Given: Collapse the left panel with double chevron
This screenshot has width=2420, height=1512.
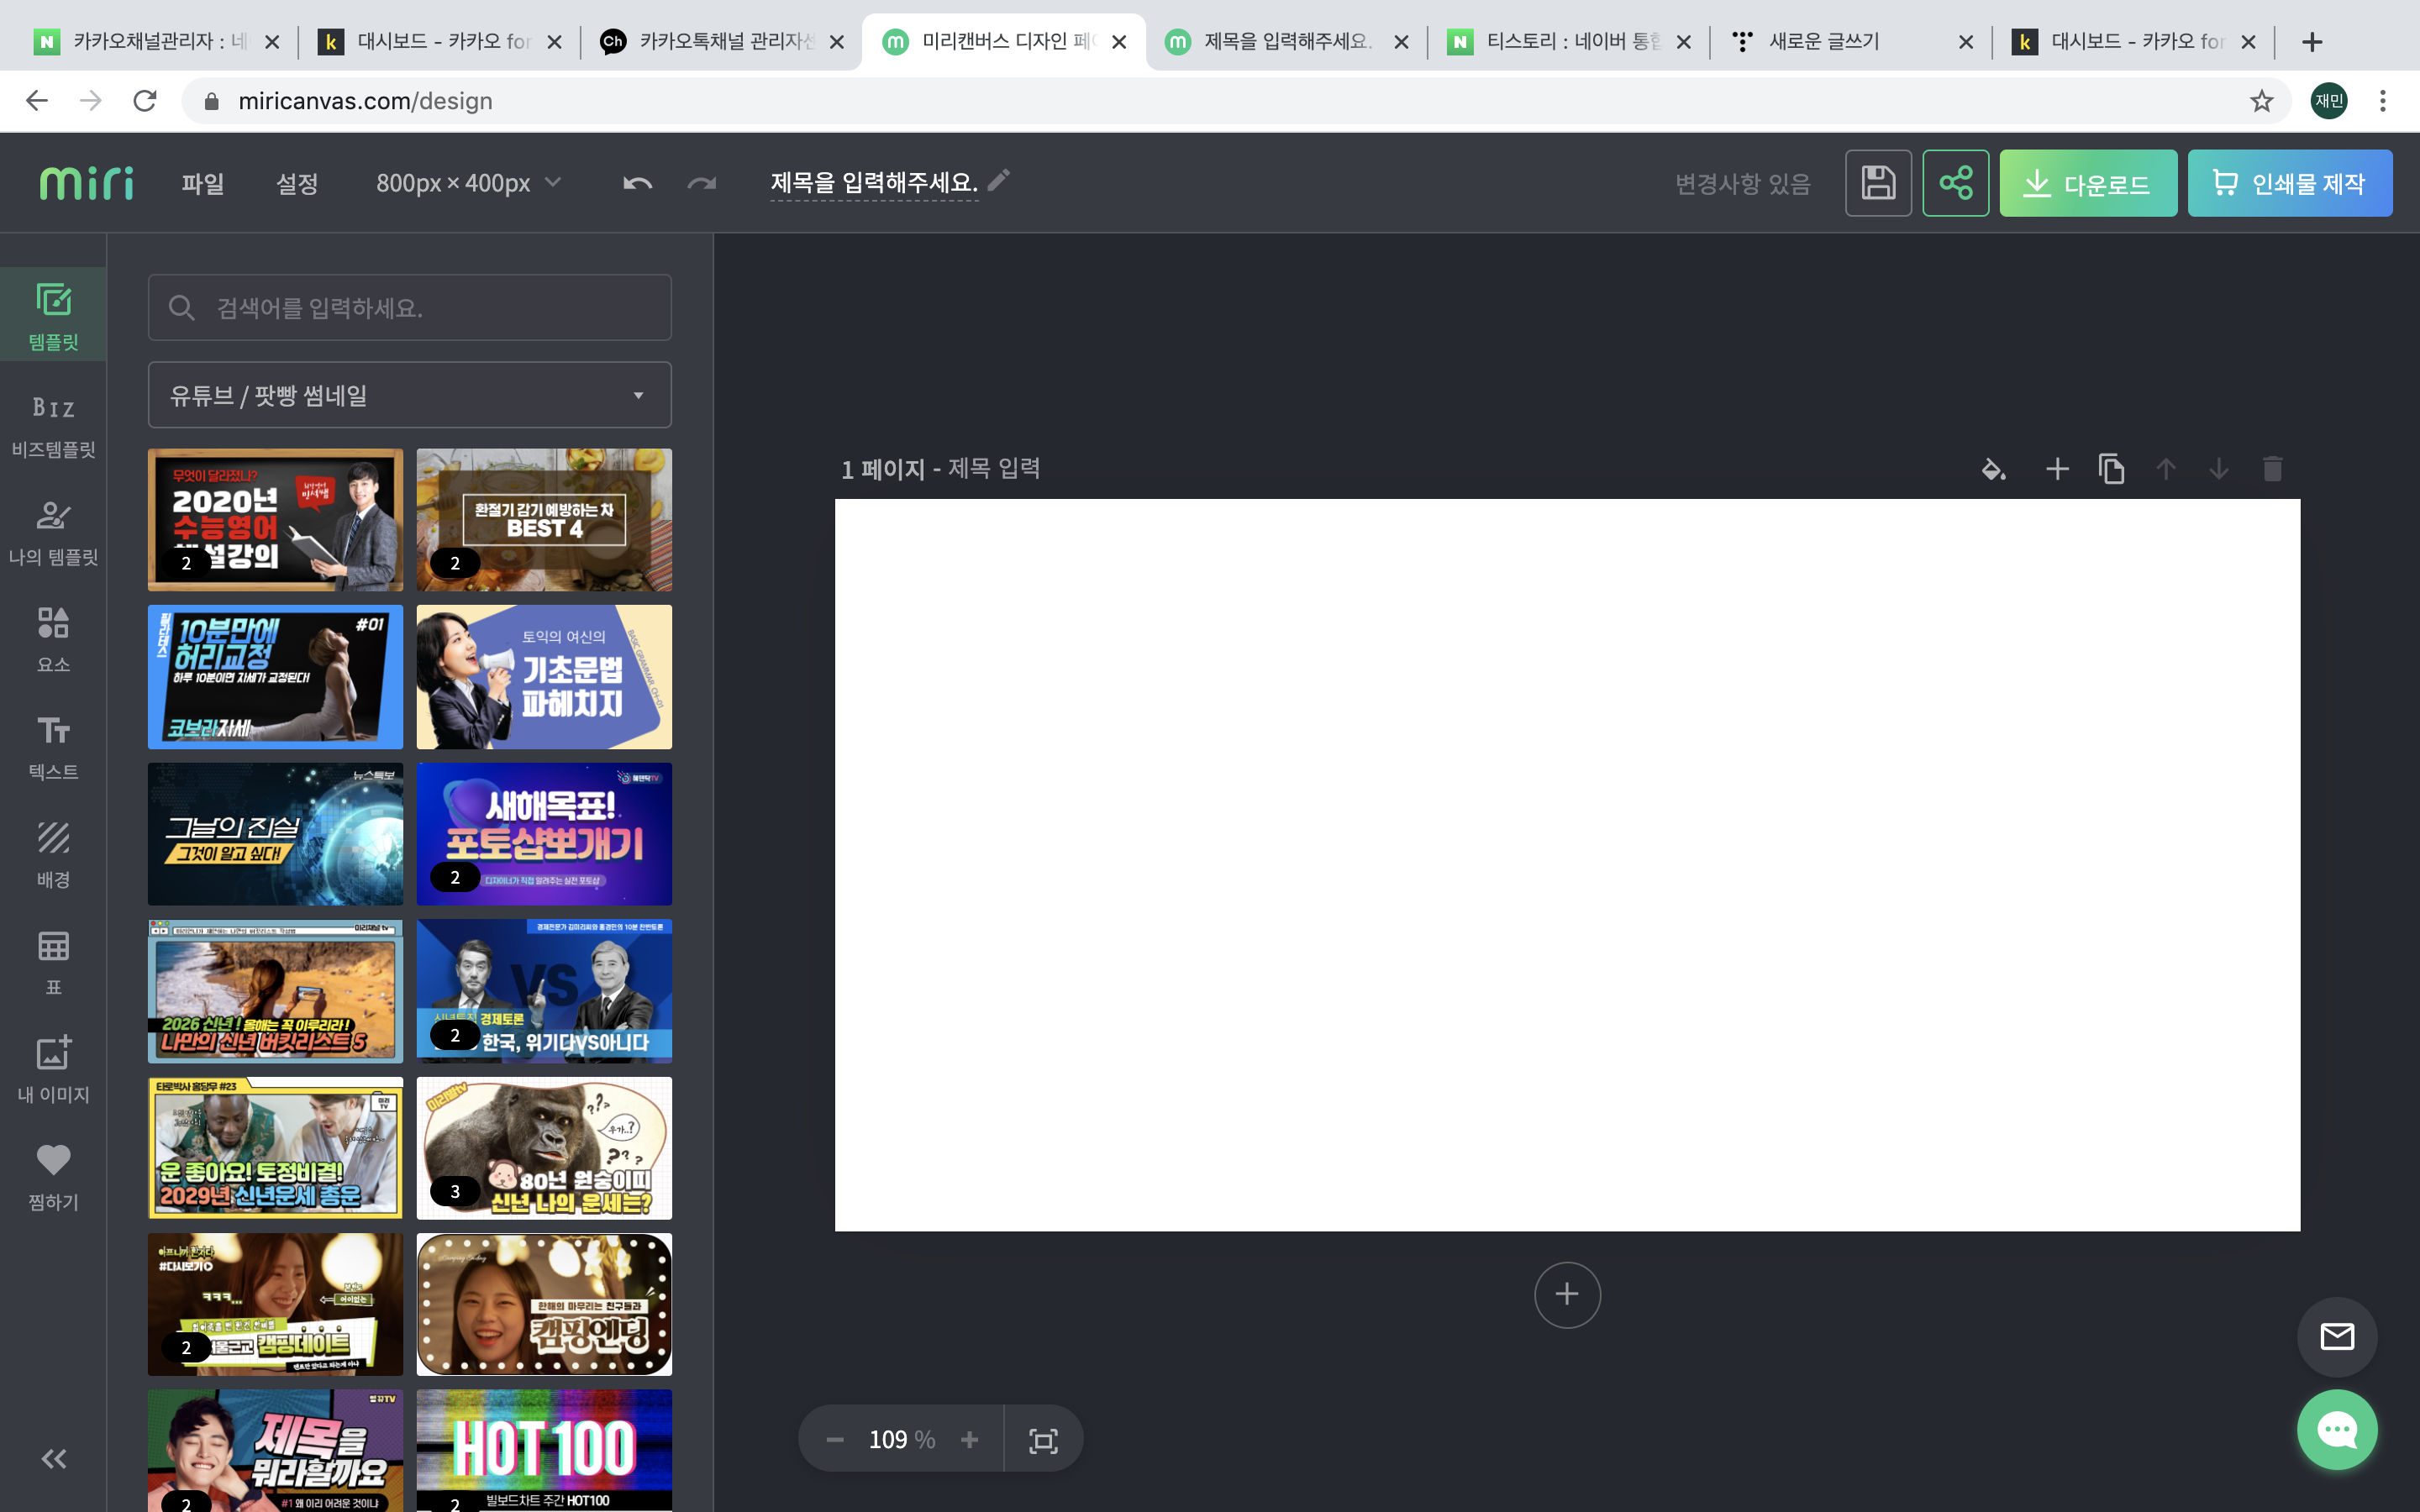Looking at the screenshot, I should (x=53, y=1459).
